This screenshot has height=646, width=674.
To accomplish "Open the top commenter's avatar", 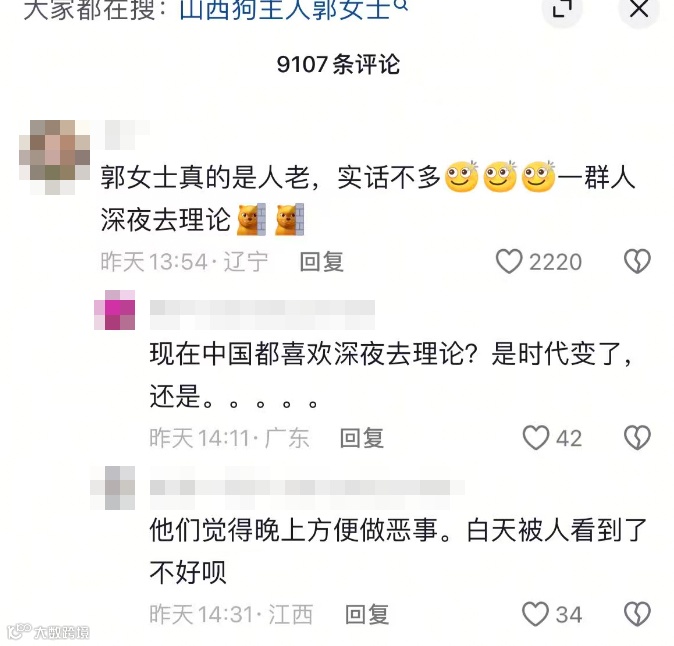I will pyautogui.click(x=55, y=156).
